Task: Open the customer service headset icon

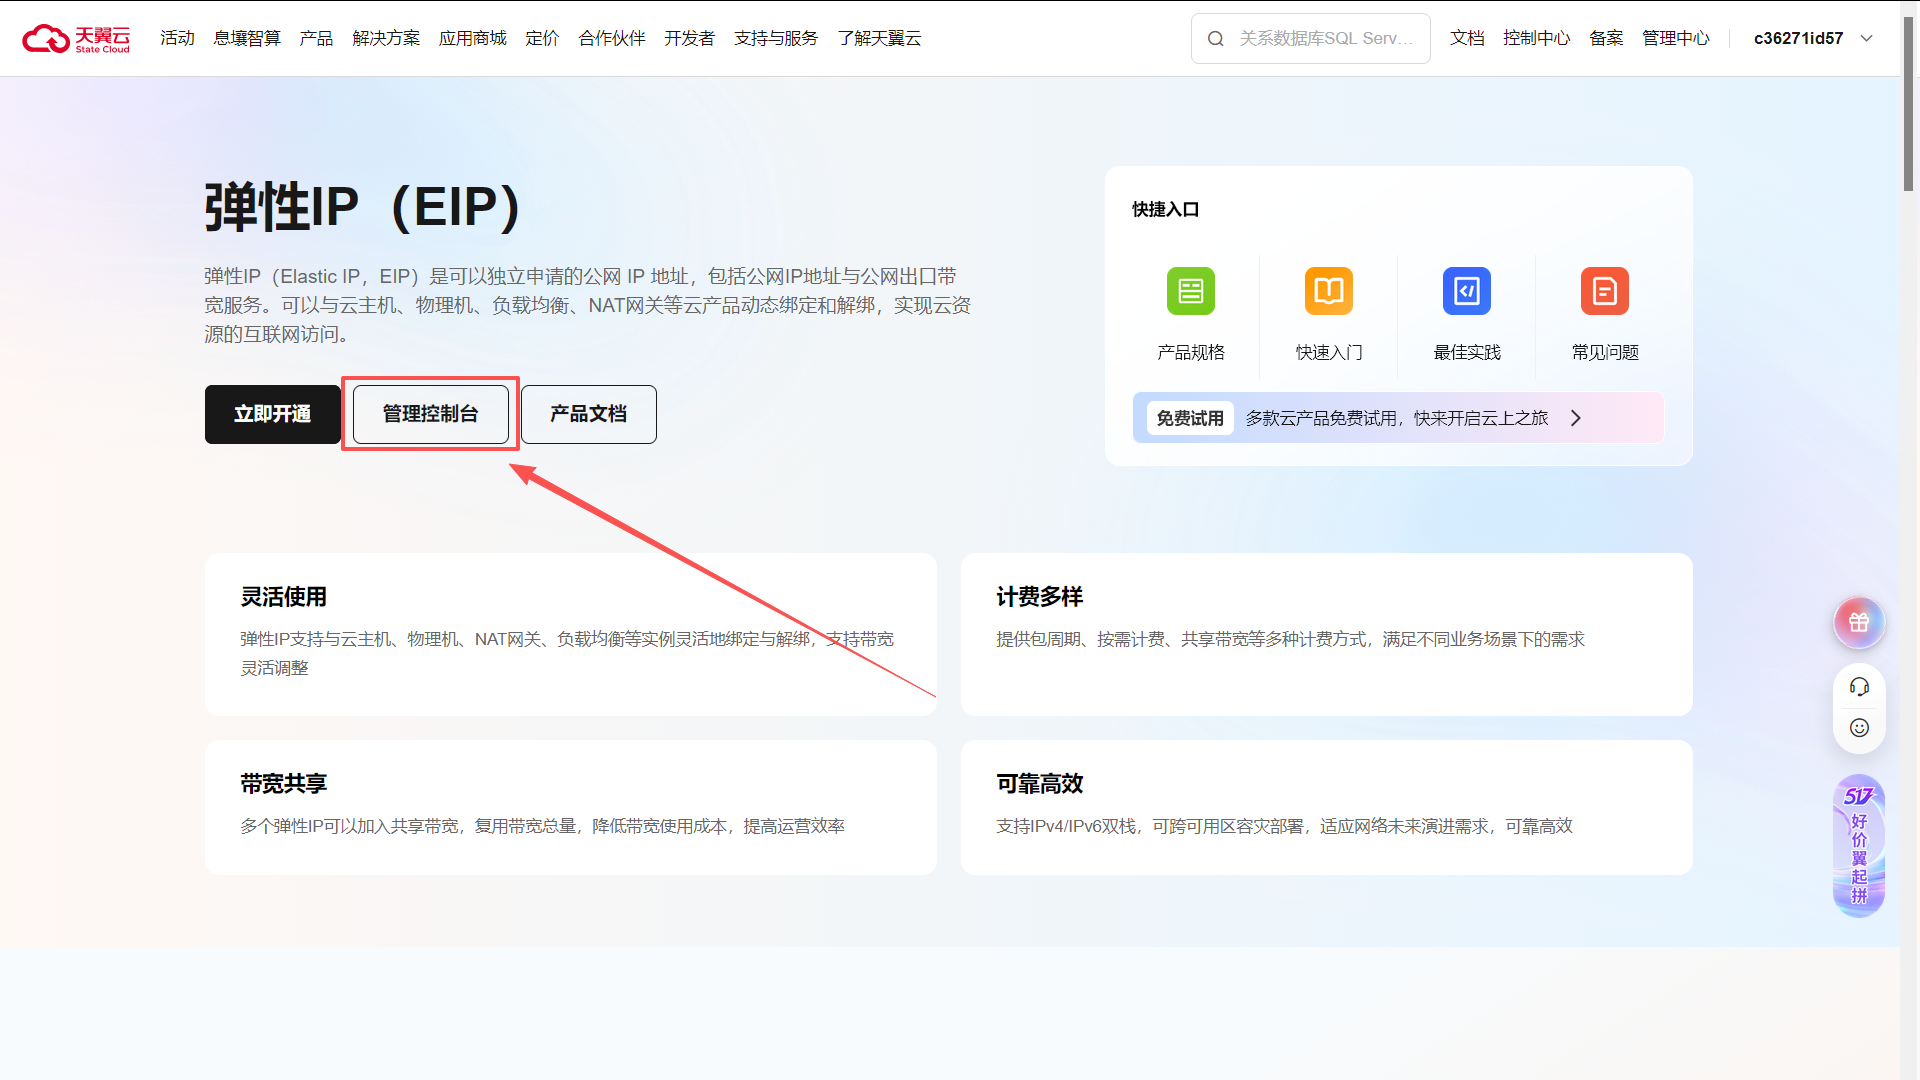Action: pos(1859,687)
